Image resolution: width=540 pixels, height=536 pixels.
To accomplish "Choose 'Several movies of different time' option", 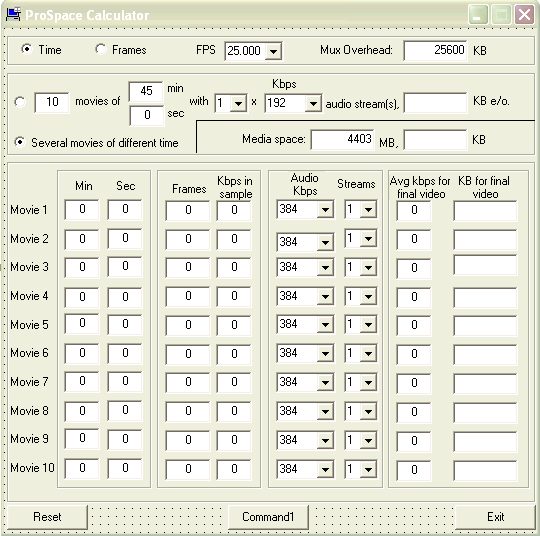I will coord(20,142).
